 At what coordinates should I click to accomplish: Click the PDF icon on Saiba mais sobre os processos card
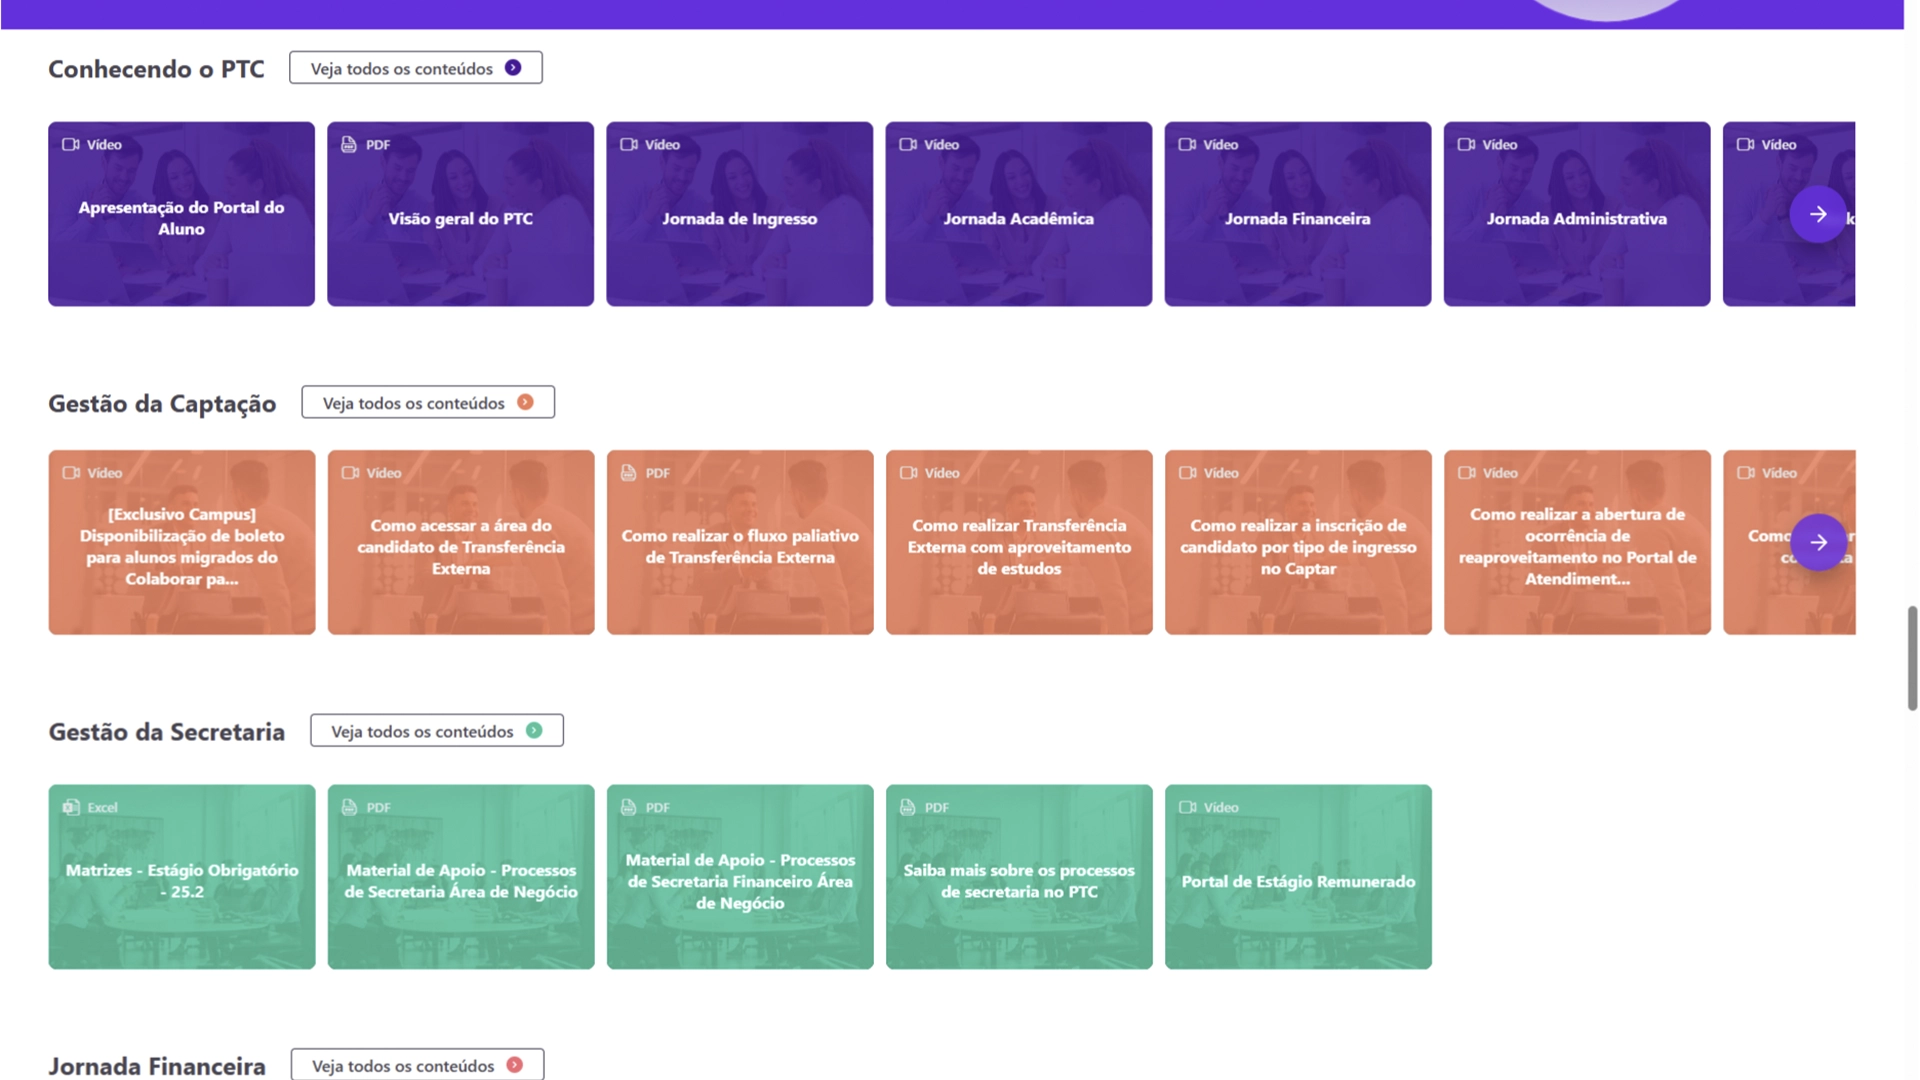(908, 808)
